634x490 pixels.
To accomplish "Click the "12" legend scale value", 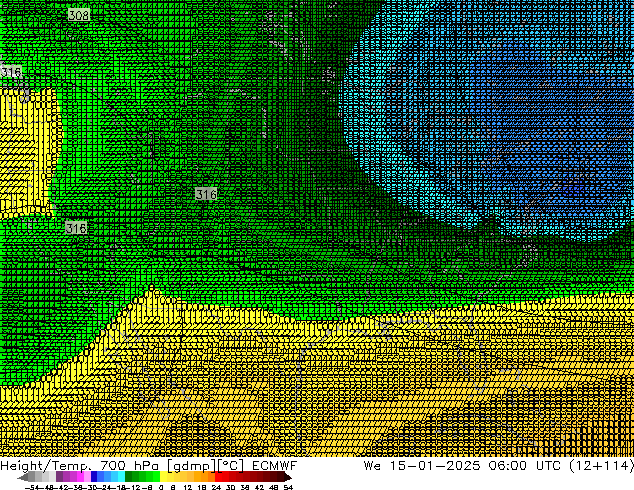I will 188,487.
